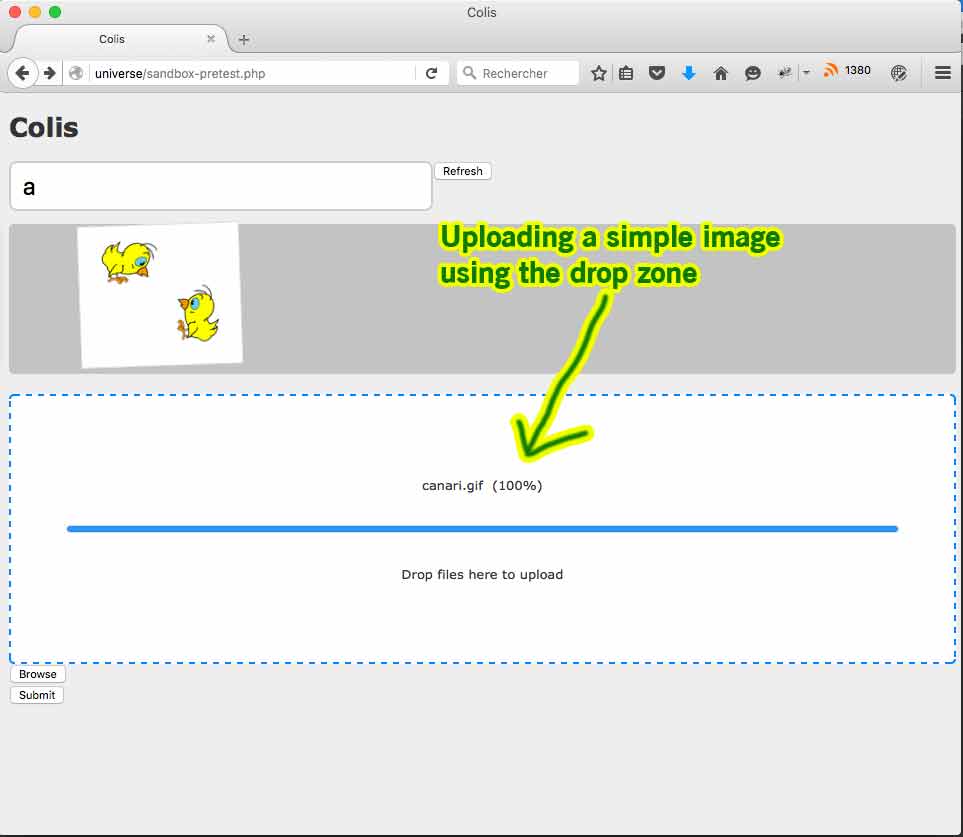Screen dimensions: 963x837
Task: Bookmark this page with the star icon
Action: 598,73
